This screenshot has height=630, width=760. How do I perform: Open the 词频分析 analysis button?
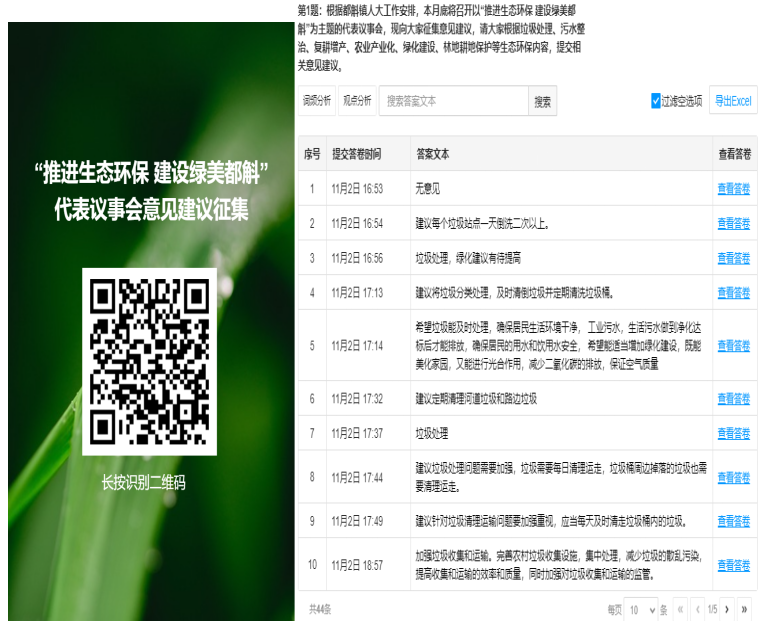[x=317, y=101]
